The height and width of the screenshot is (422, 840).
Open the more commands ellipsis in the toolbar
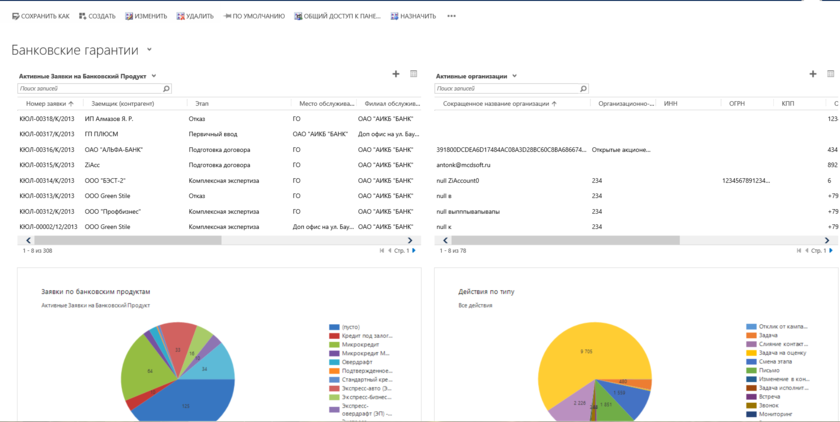coord(451,16)
